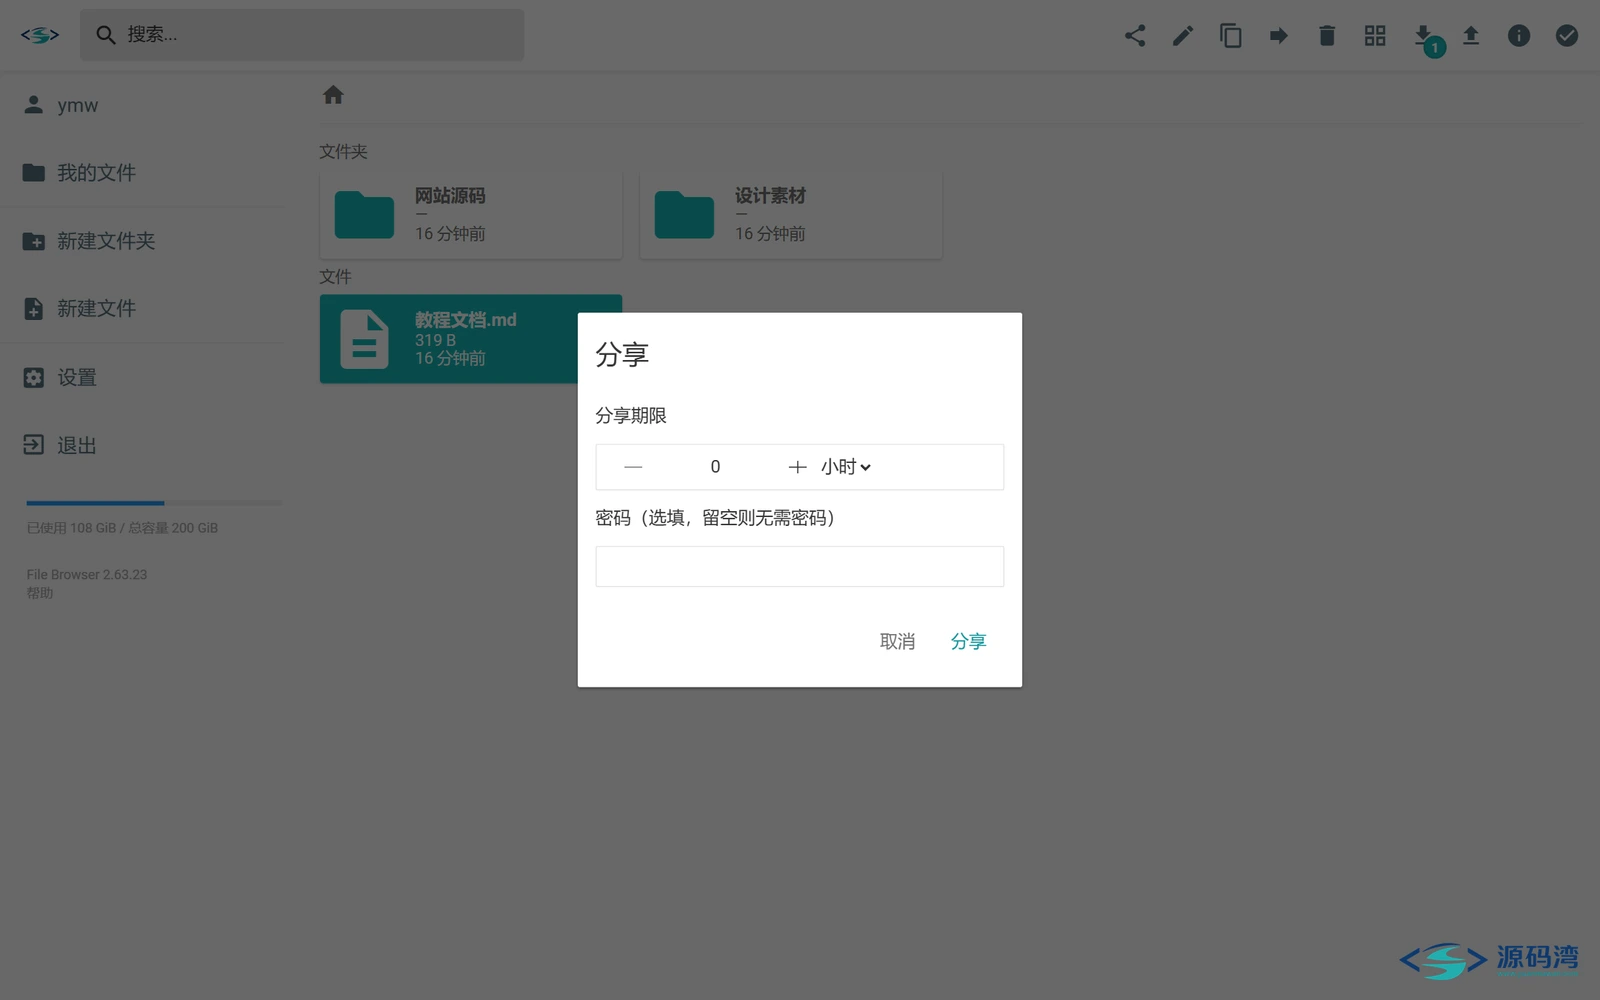Click 退出 to log out
Image resolution: width=1600 pixels, height=1000 pixels.
coord(143,445)
